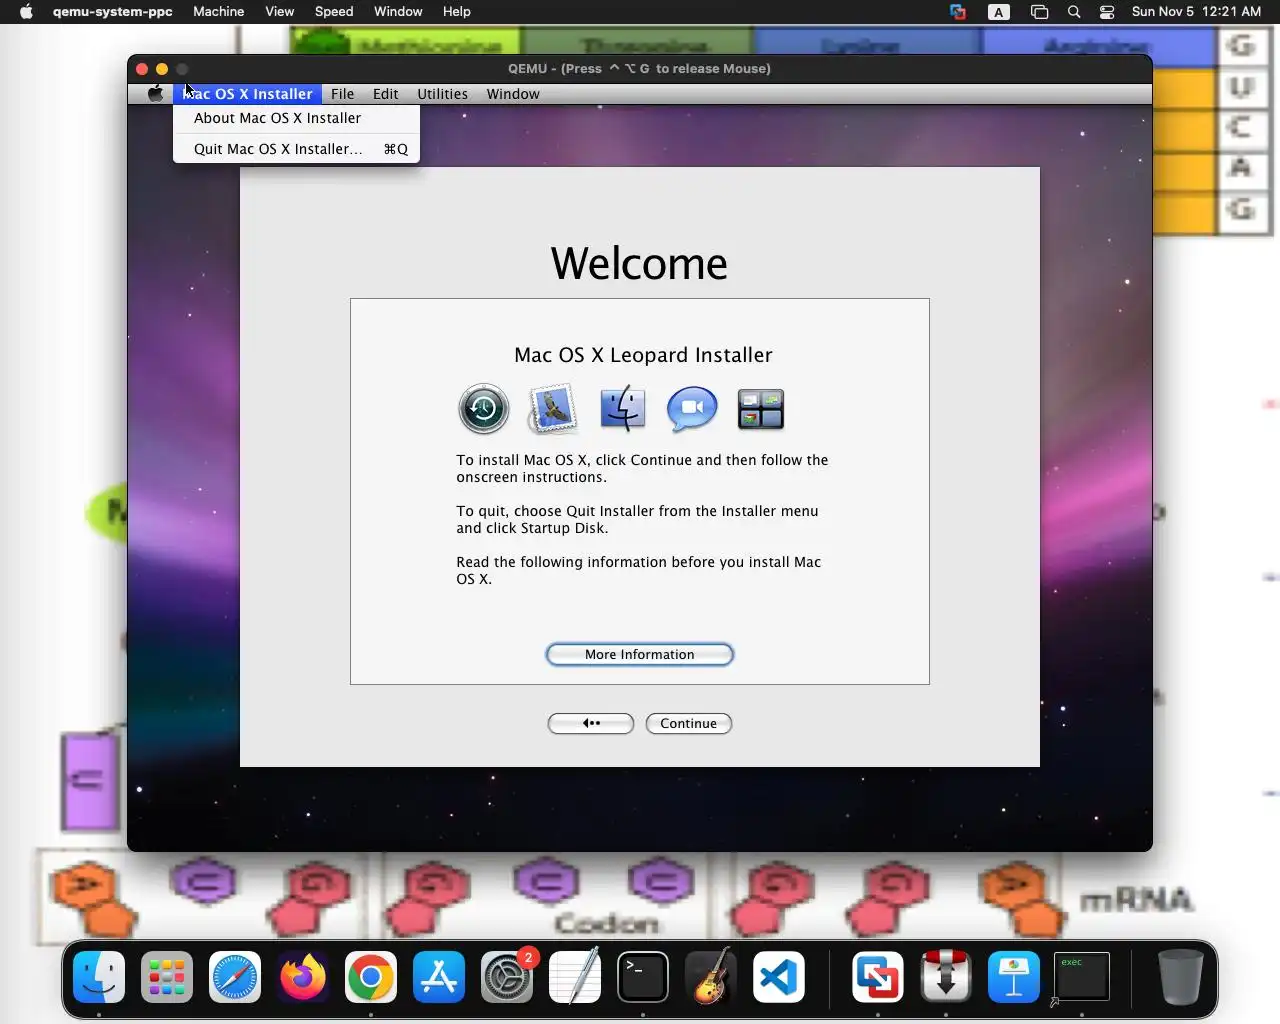The width and height of the screenshot is (1280, 1024).
Task: Open Launchpad from the Dock
Action: coord(167,977)
